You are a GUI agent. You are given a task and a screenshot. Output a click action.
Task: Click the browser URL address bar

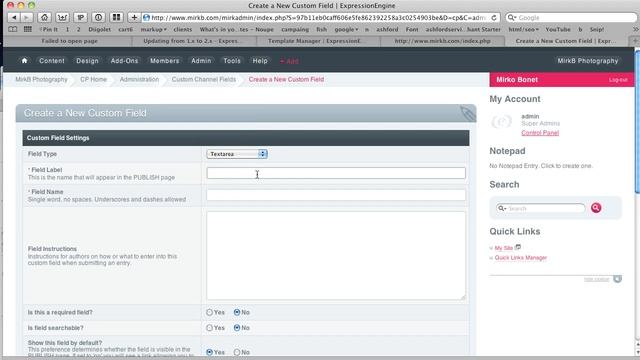click(318, 18)
